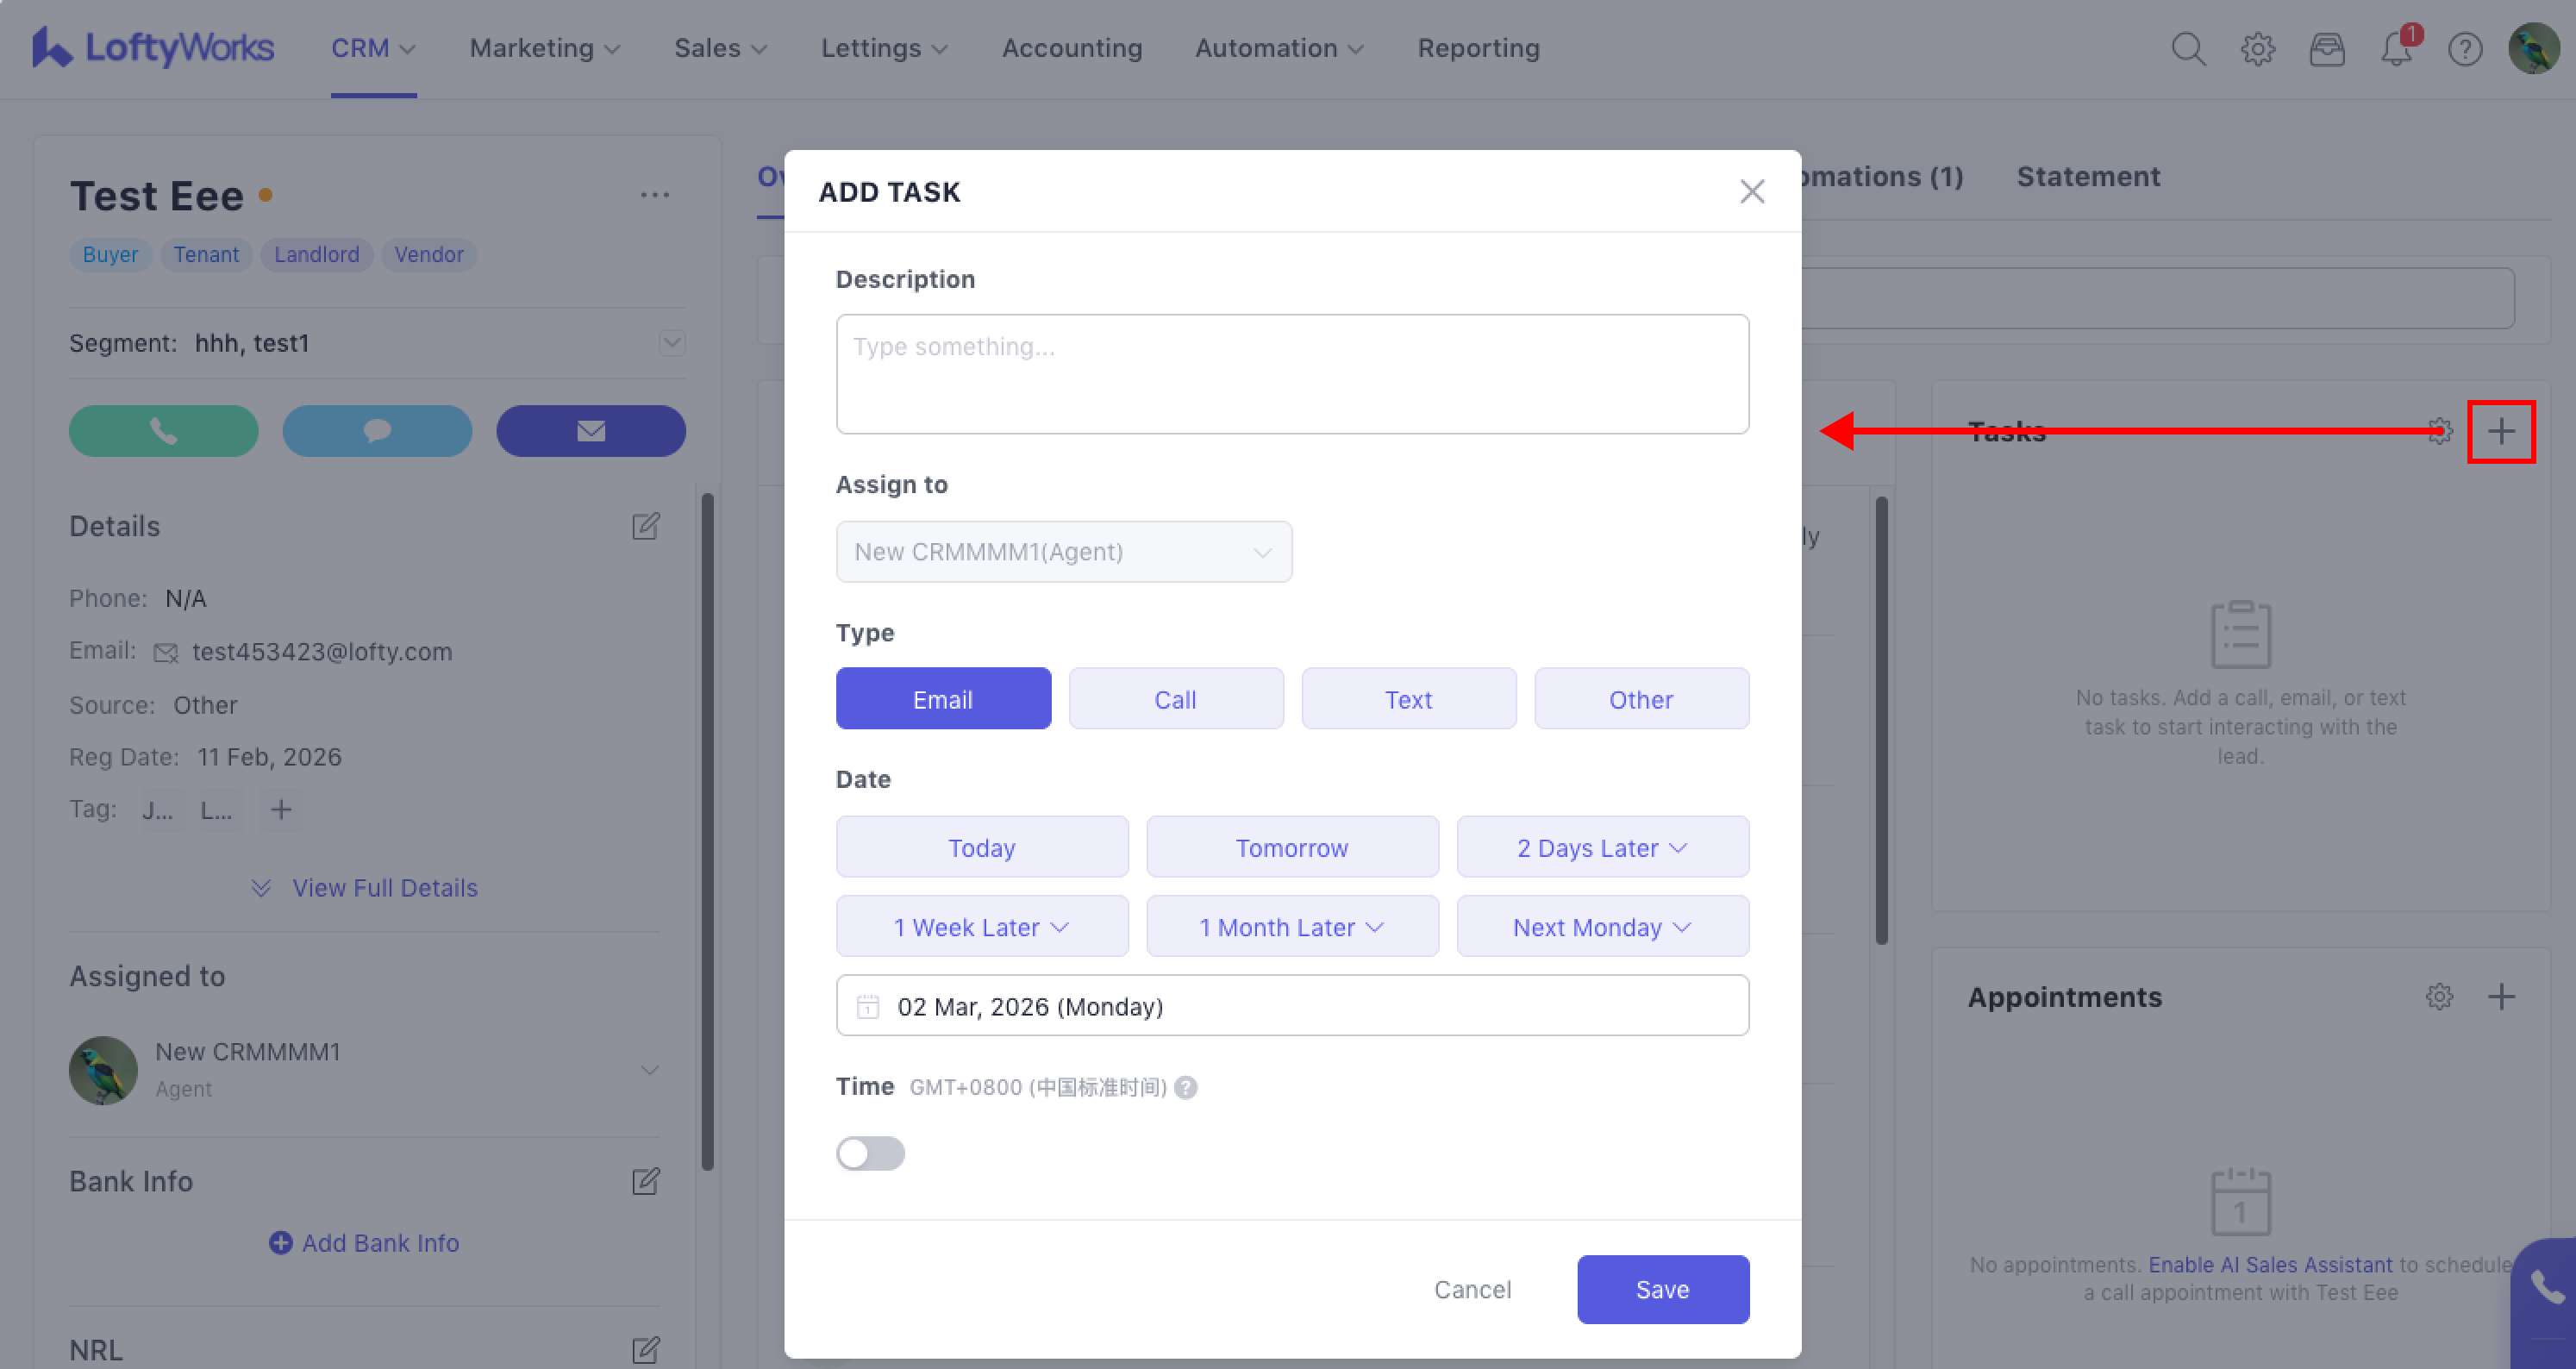2576x1369 pixels.
Task: Click the inbox tray icon
Action: click(x=2327, y=48)
